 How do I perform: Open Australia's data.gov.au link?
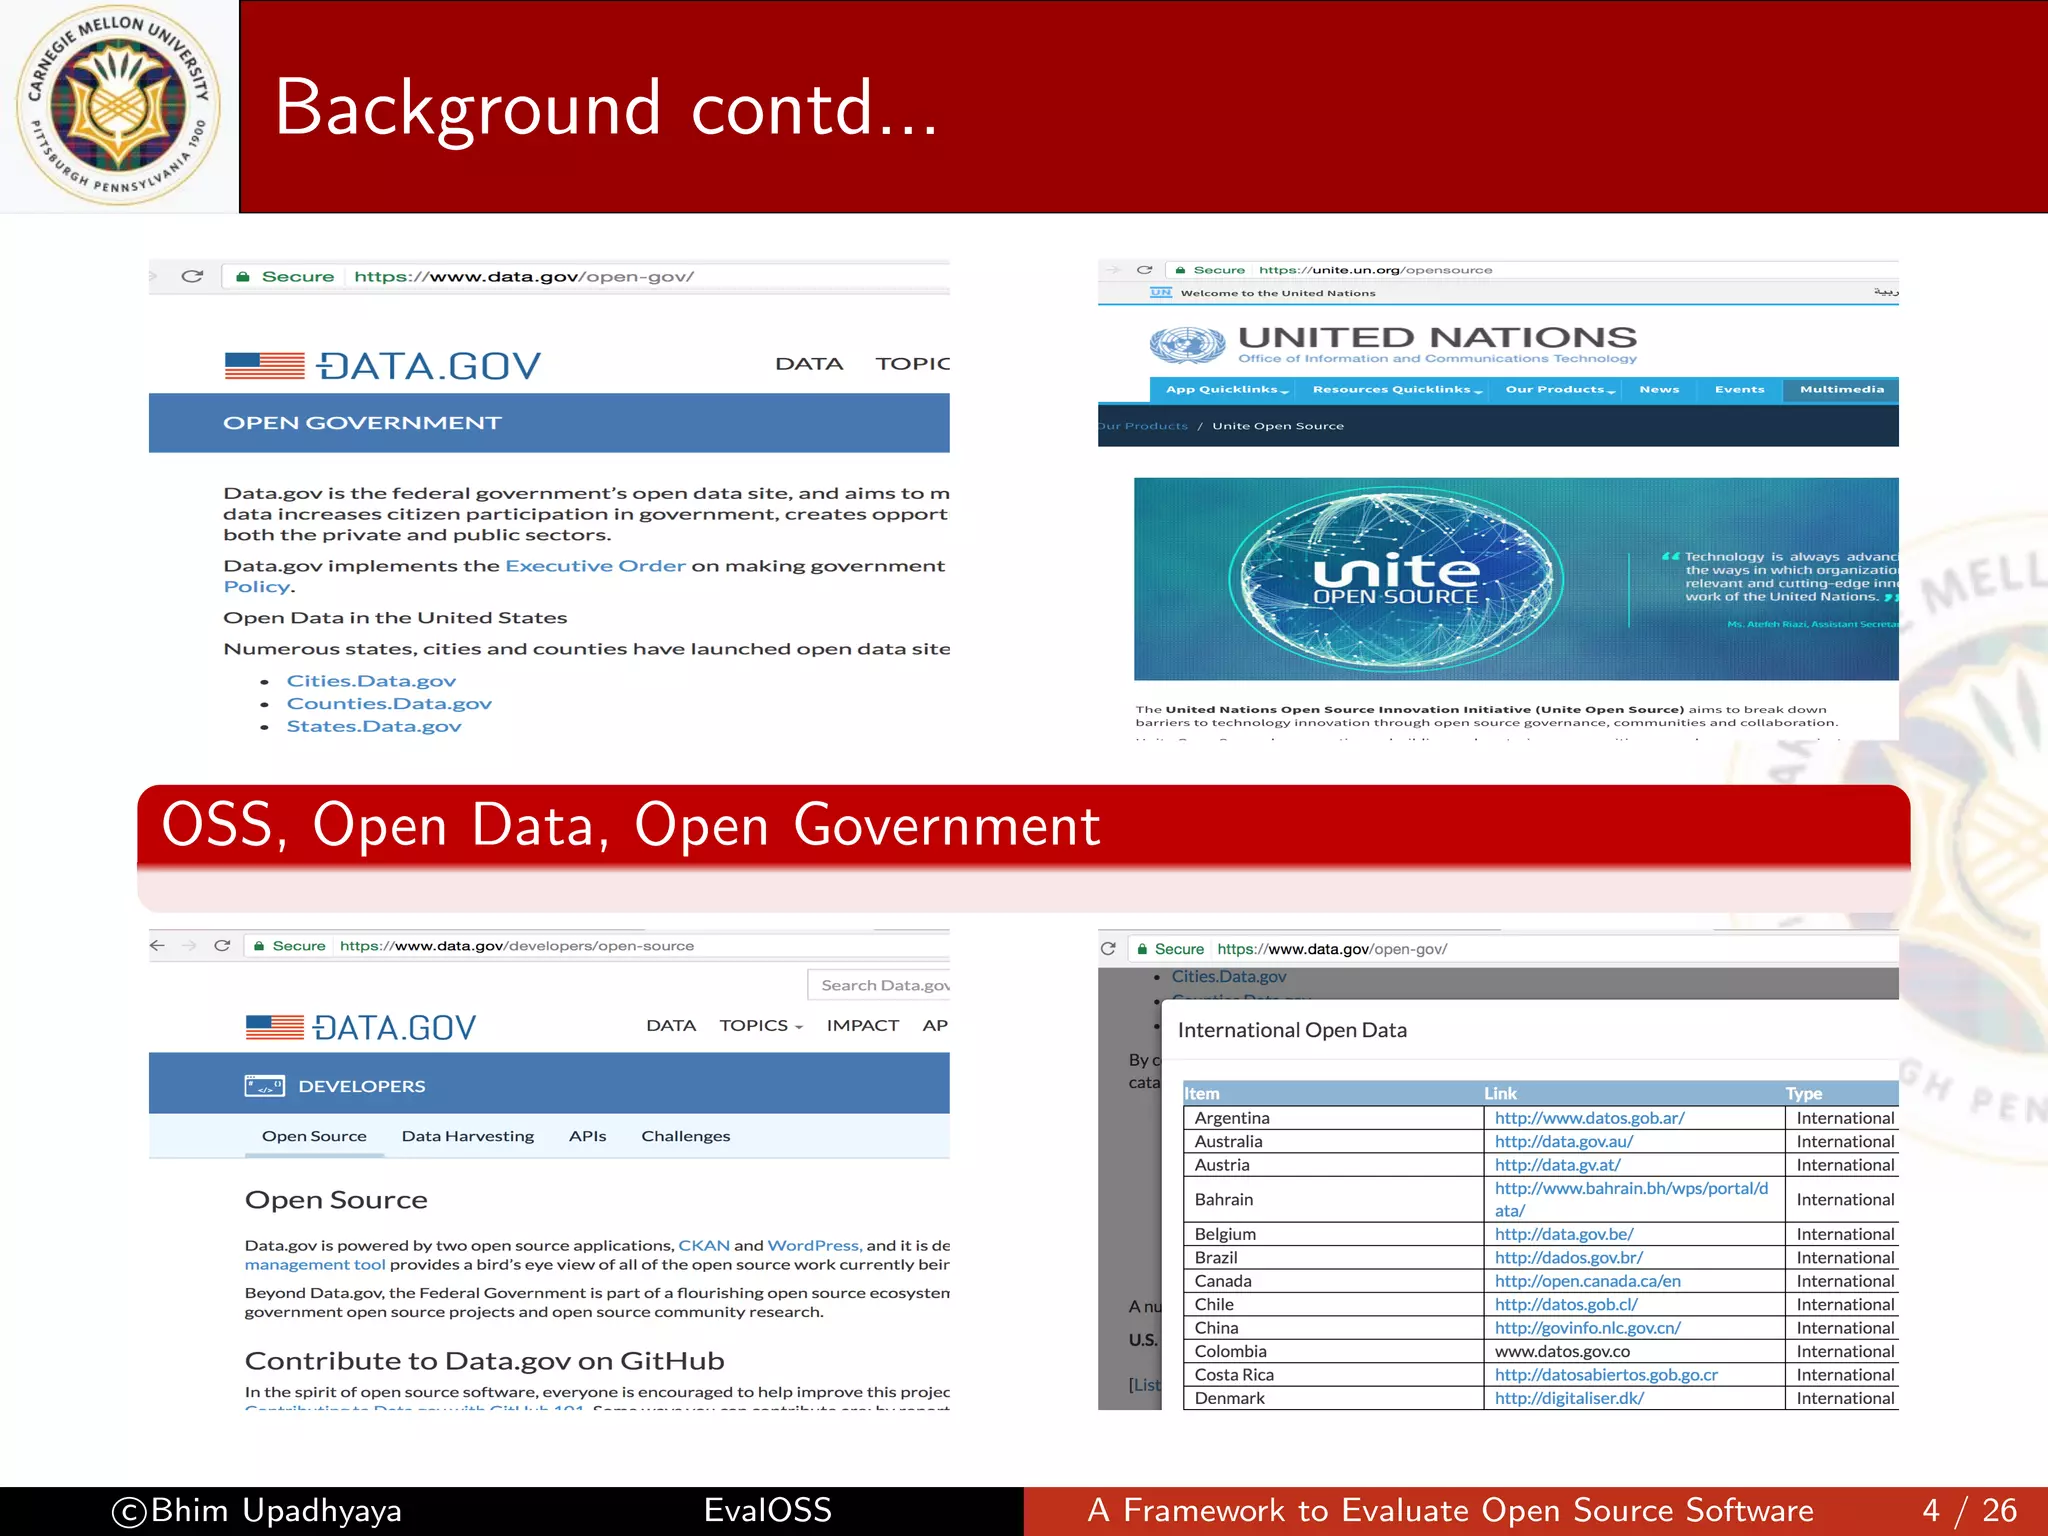(x=1564, y=1142)
